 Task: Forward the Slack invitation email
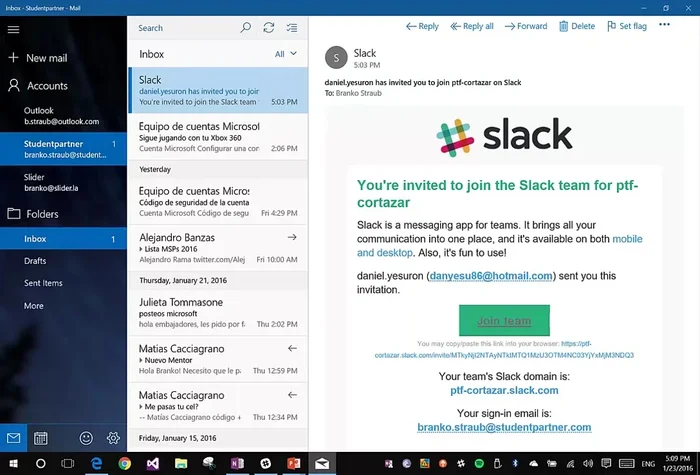click(525, 26)
